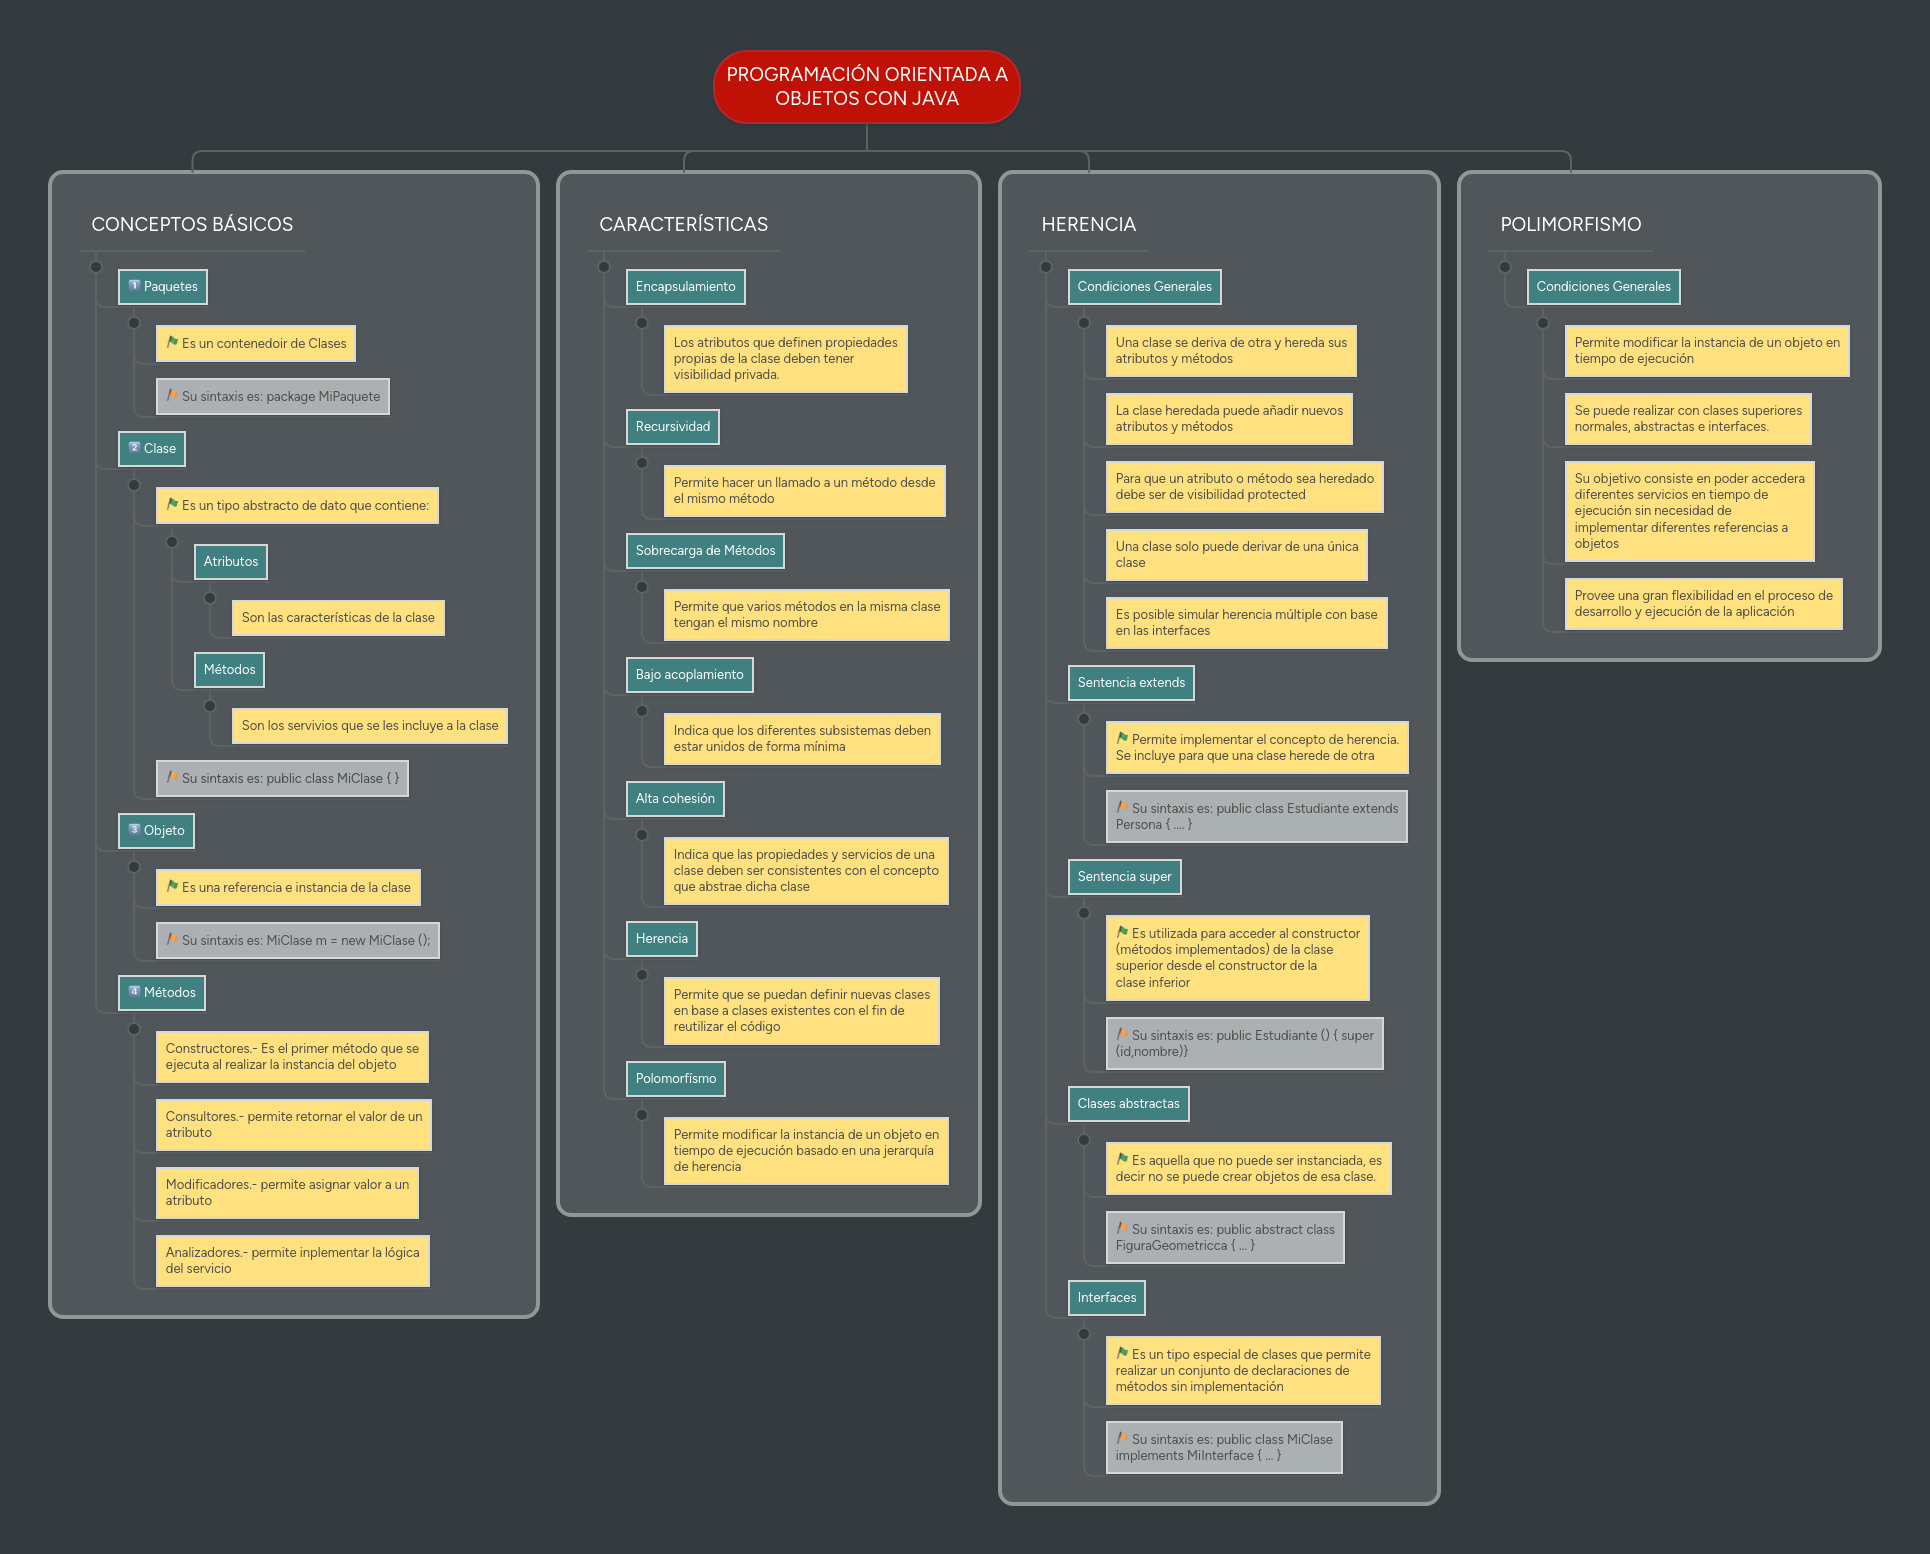Screen dimensions: 1930x1554
Task: Click the orange flag on "MiClase implements MiInterface" syntax note
Action: (1121, 1440)
